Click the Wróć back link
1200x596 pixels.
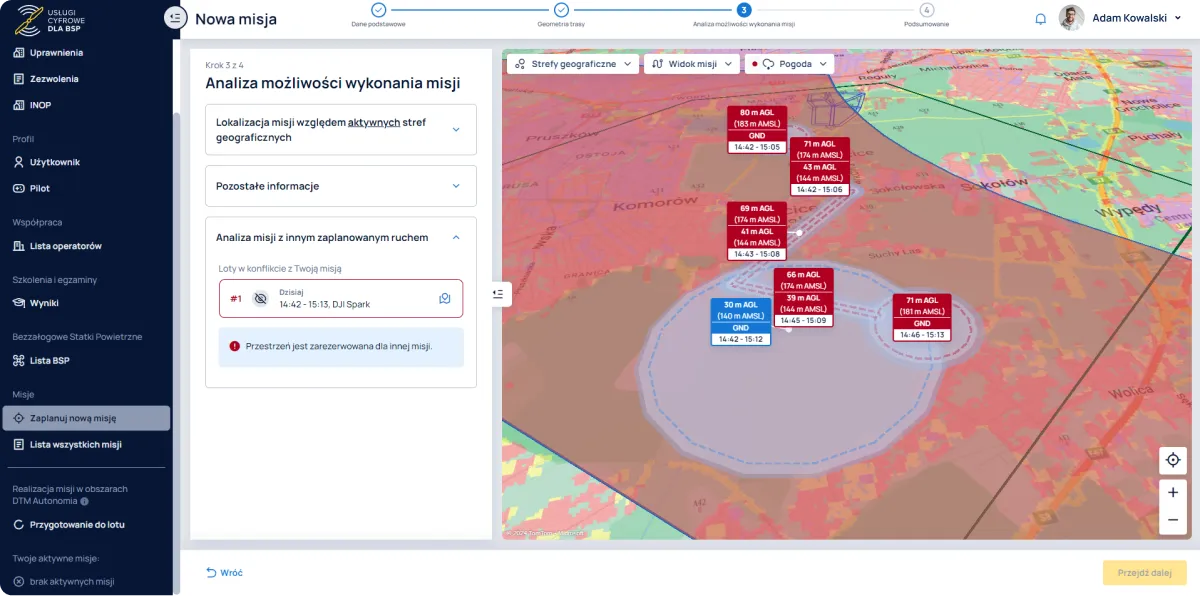point(225,573)
